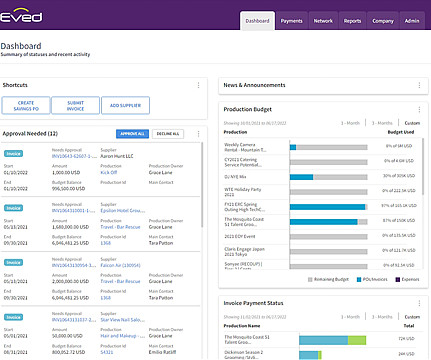Select 1-Month range in Production Budget
The width and height of the screenshot is (431, 360).
tap(350, 123)
